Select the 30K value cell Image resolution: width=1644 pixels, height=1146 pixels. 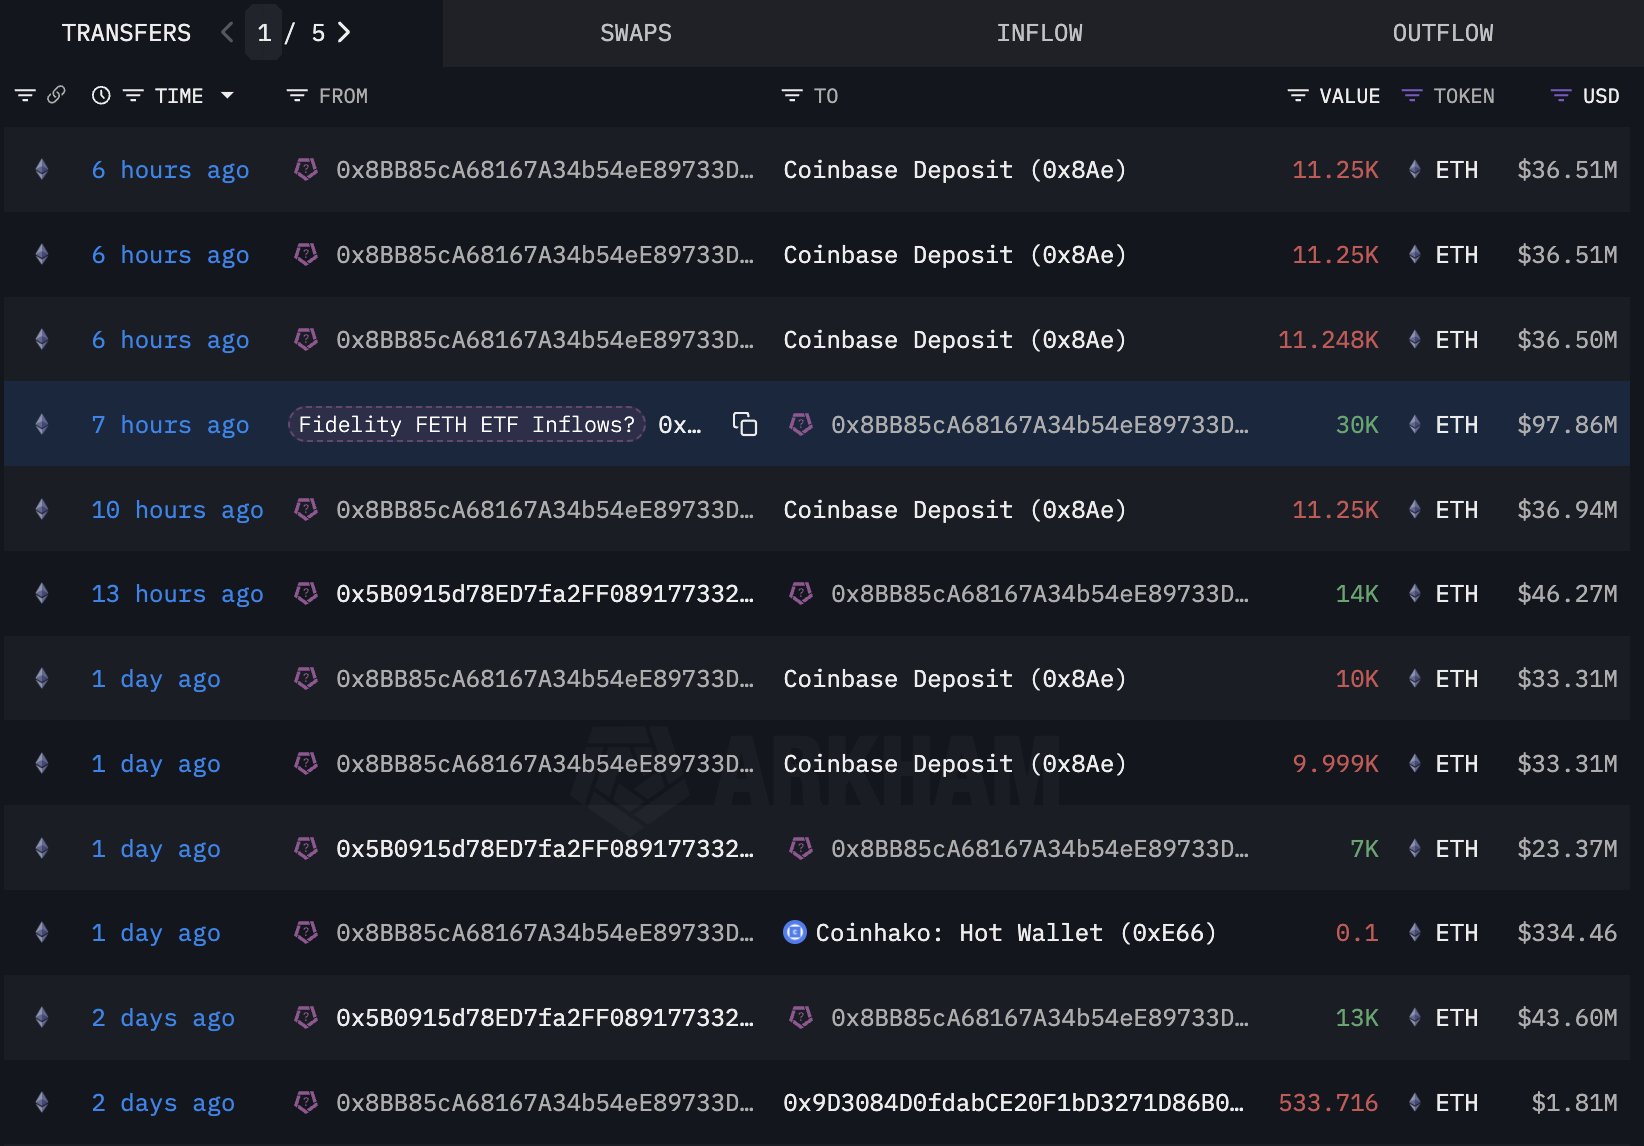[1357, 425]
